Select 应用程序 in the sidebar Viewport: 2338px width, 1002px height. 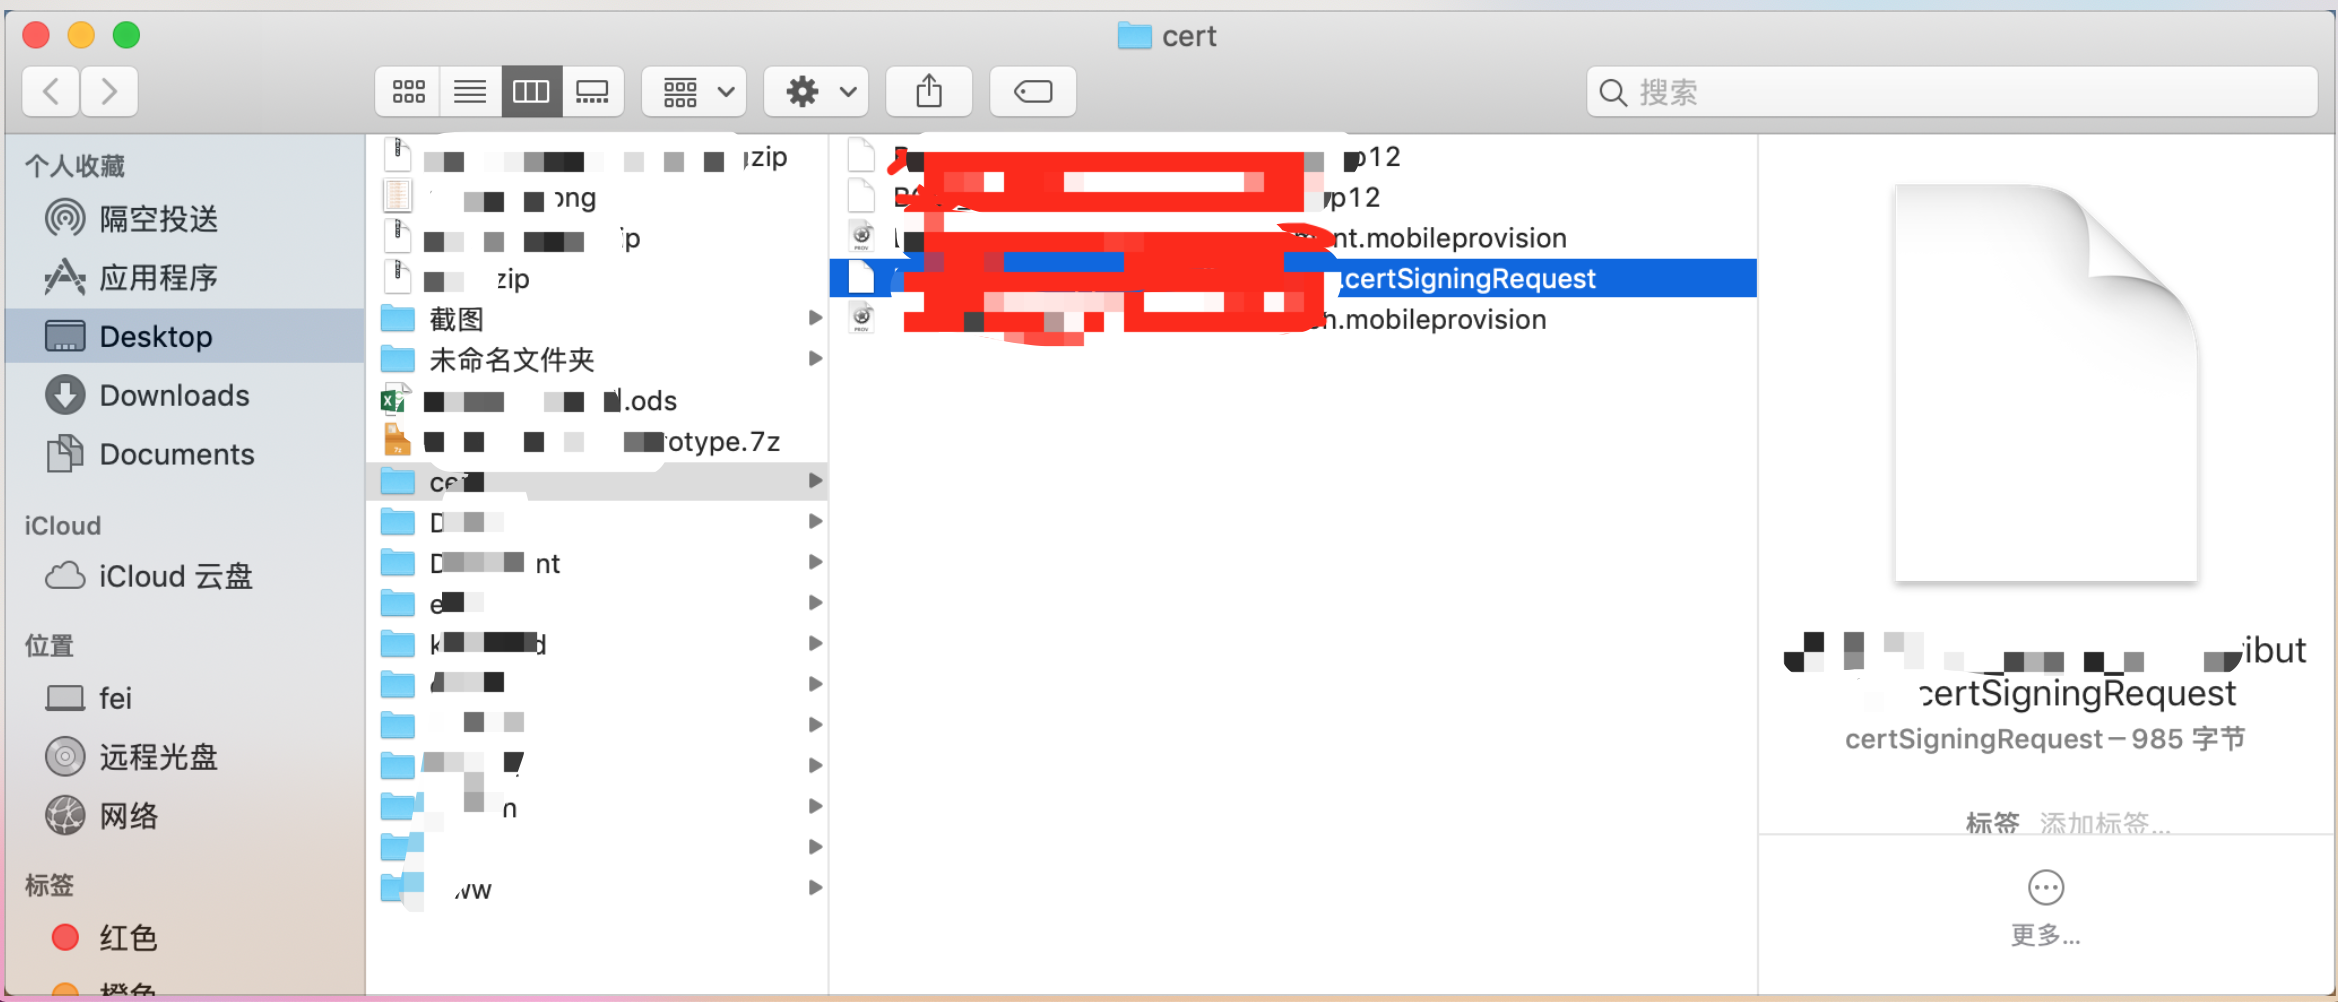[158, 278]
